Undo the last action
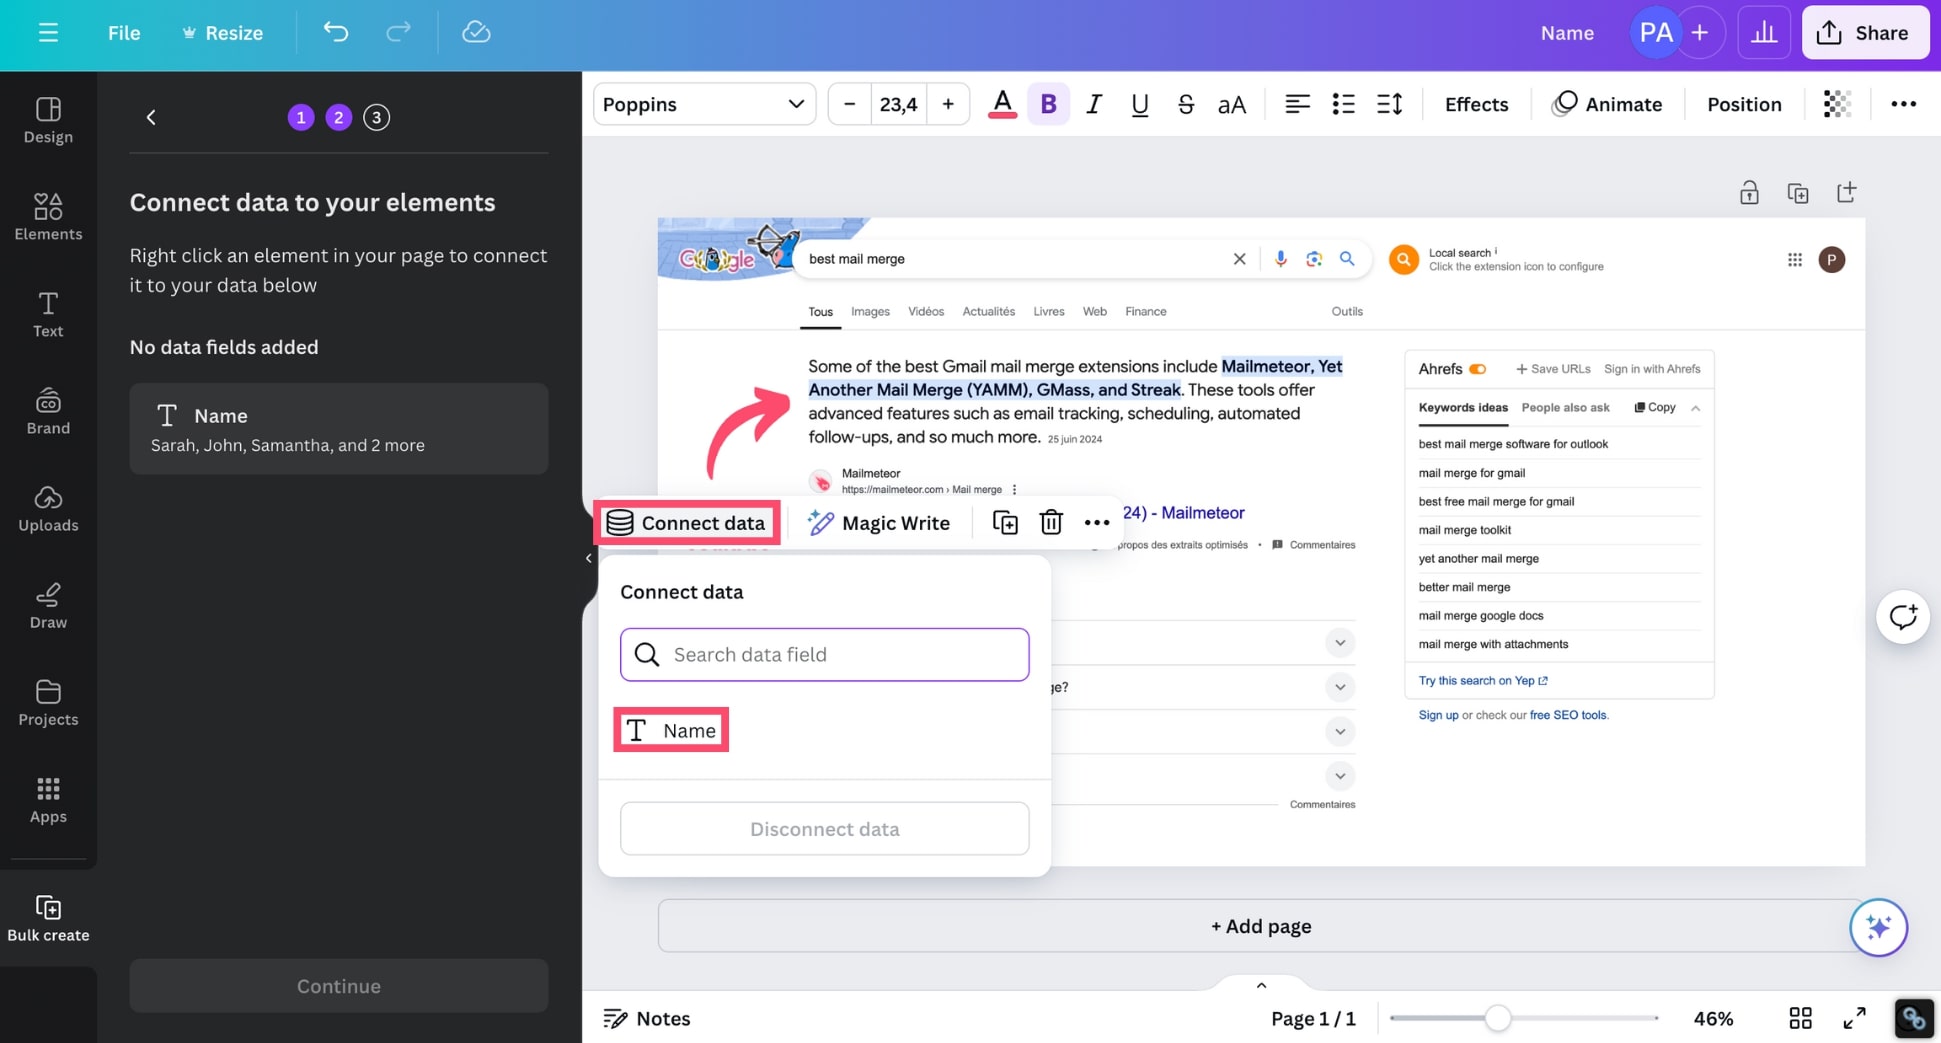 (x=335, y=32)
